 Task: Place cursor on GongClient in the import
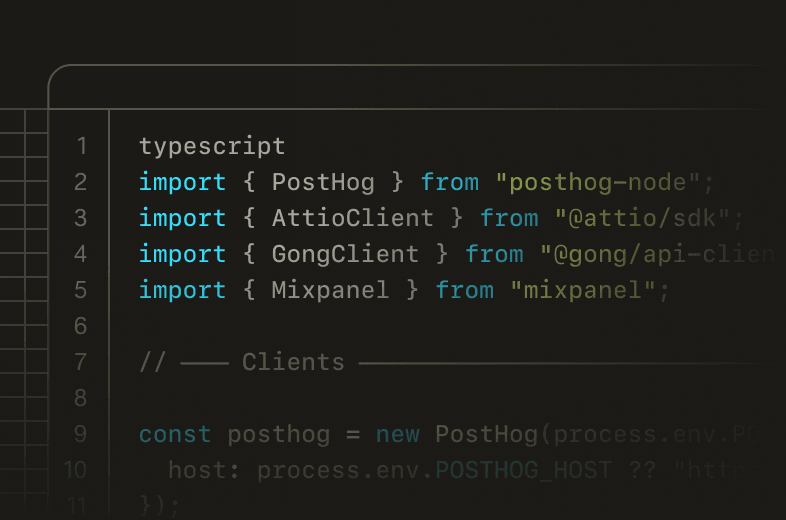pos(345,255)
